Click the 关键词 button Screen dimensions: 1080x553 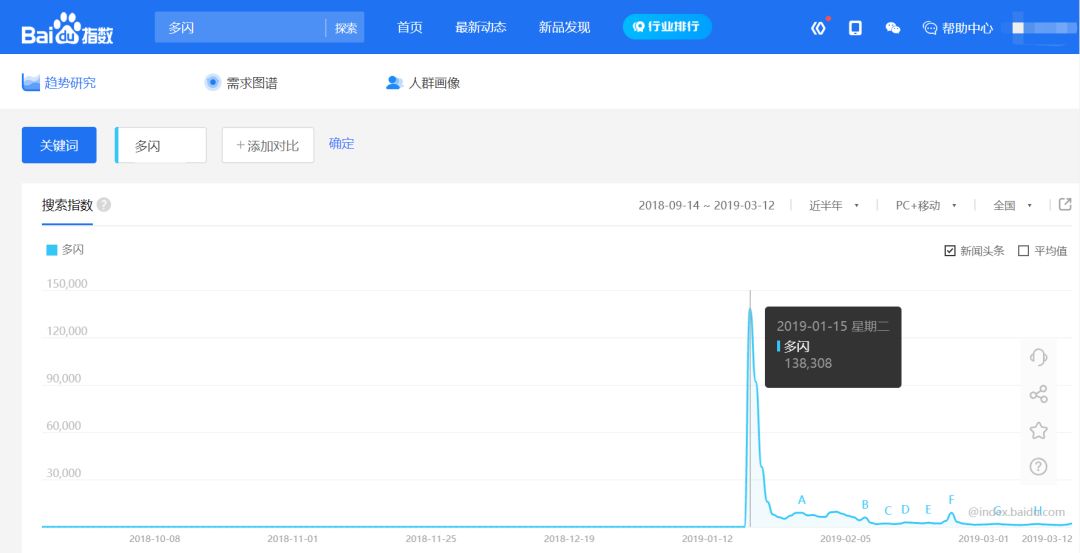(x=59, y=145)
